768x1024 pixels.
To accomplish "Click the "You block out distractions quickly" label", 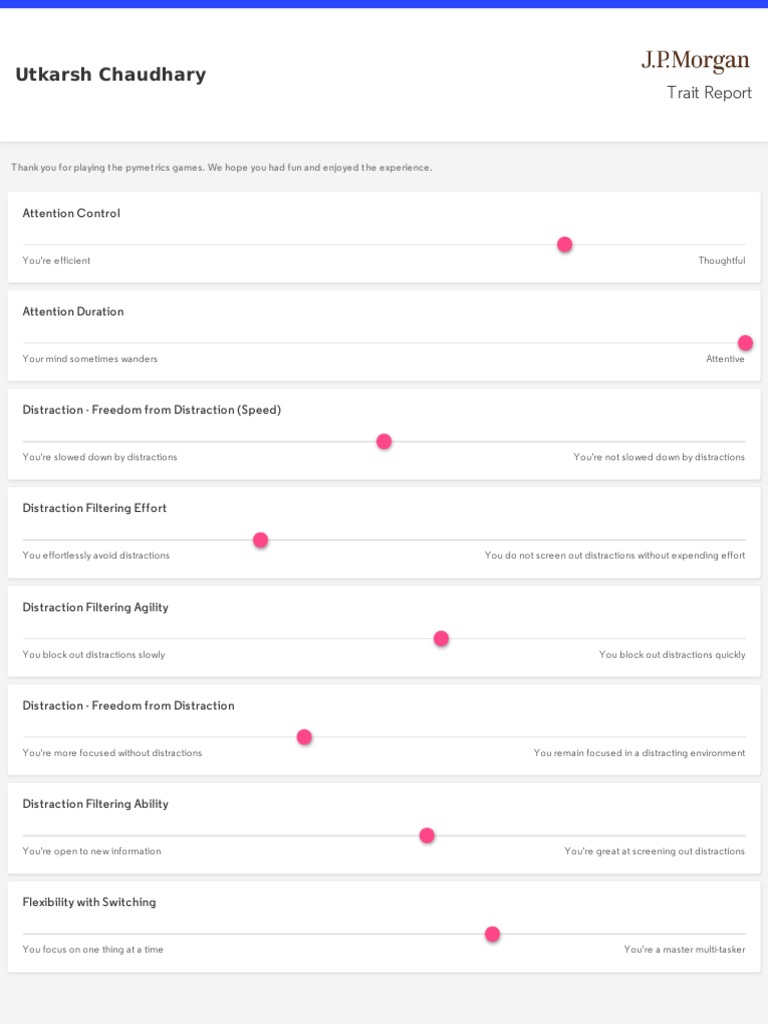I will pos(671,655).
